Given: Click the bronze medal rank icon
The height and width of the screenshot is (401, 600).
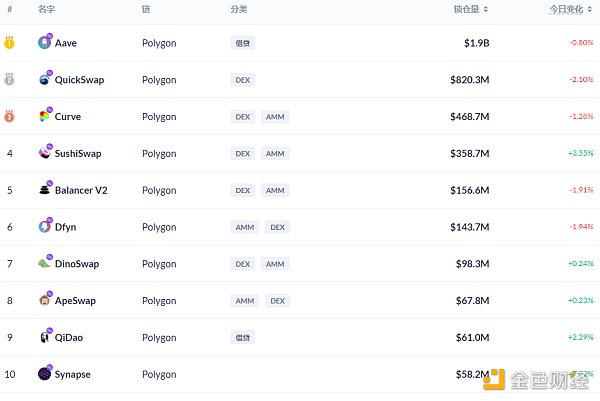Looking at the screenshot, I should [x=9, y=117].
